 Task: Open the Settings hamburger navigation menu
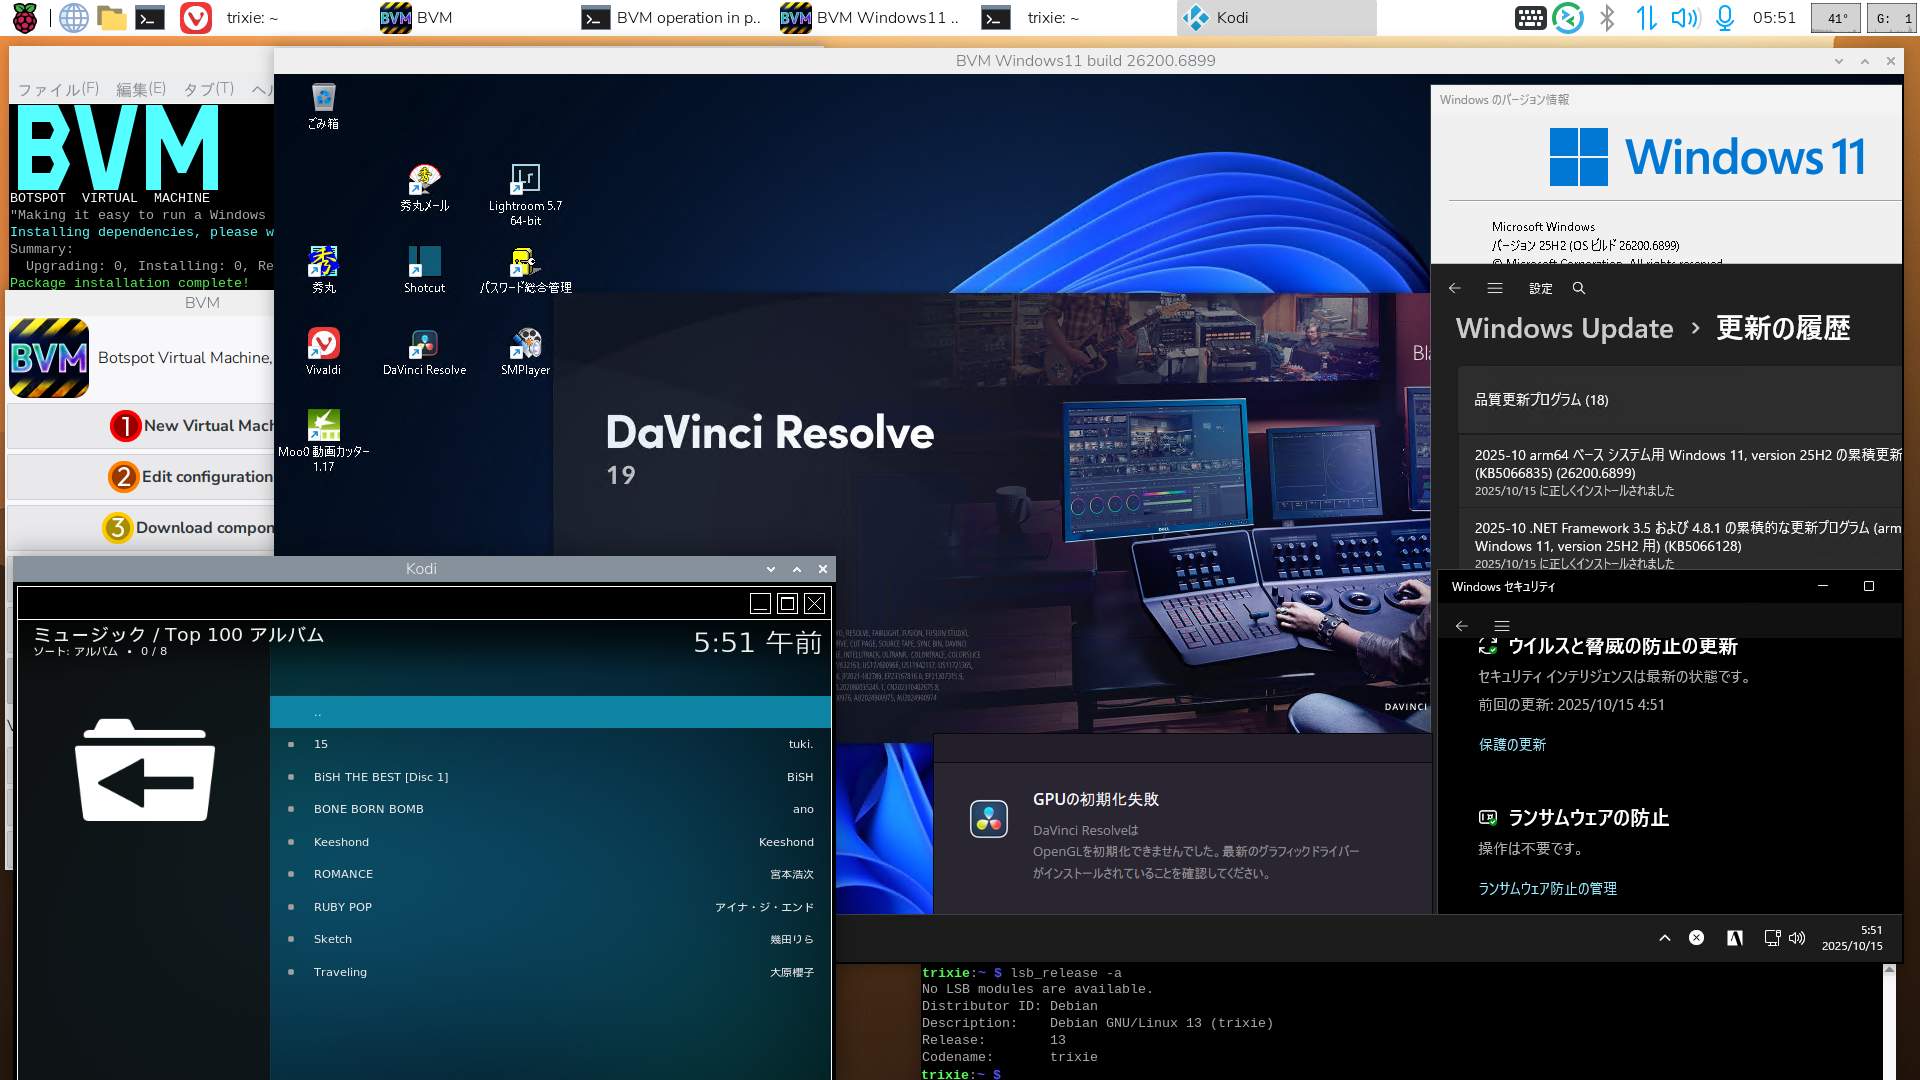click(1495, 288)
